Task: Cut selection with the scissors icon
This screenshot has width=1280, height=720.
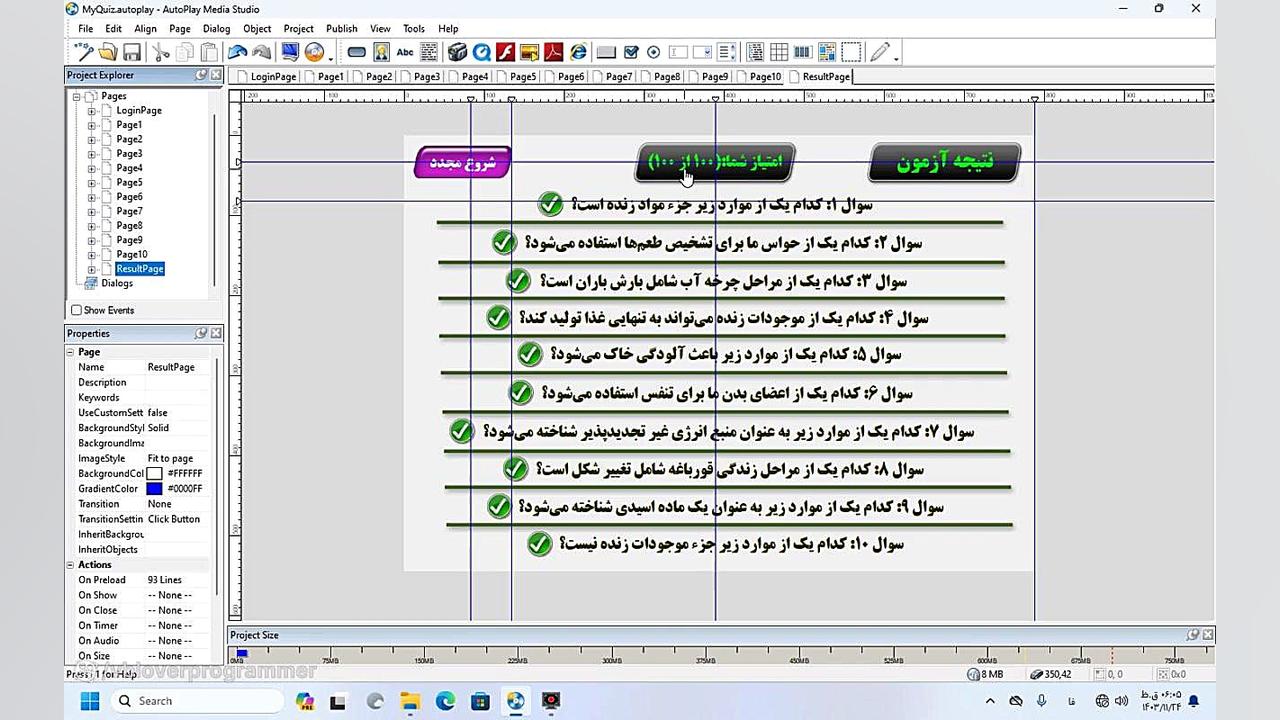Action: [160, 52]
